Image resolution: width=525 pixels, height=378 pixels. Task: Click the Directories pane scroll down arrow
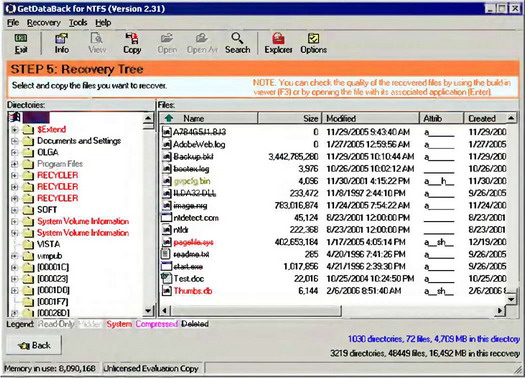click(x=148, y=311)
